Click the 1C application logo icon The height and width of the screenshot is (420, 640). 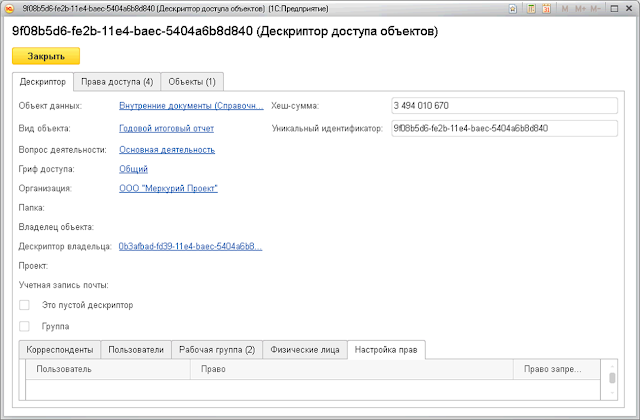[11, 9]
